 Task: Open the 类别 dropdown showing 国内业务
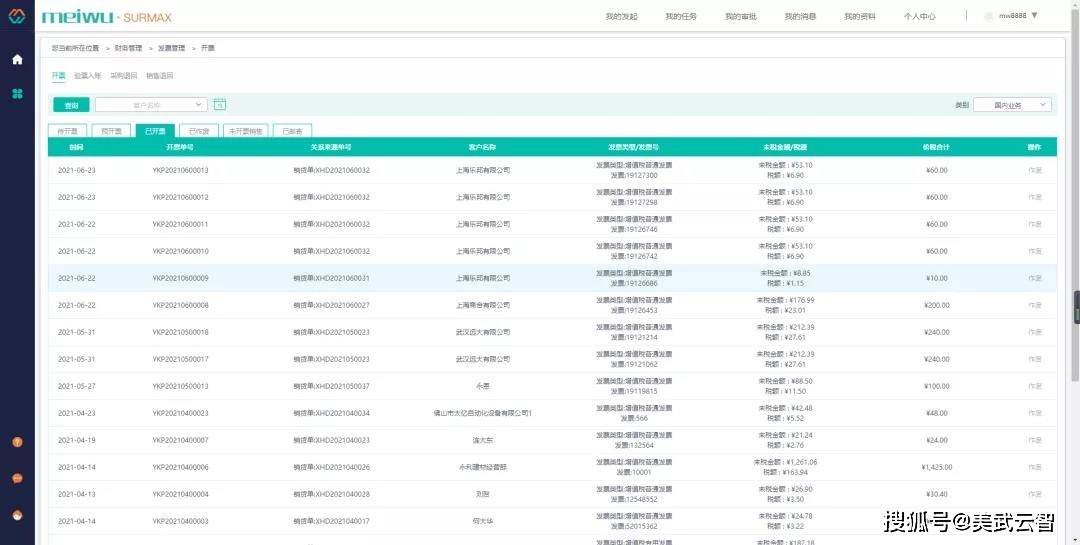pos(1012,104)
